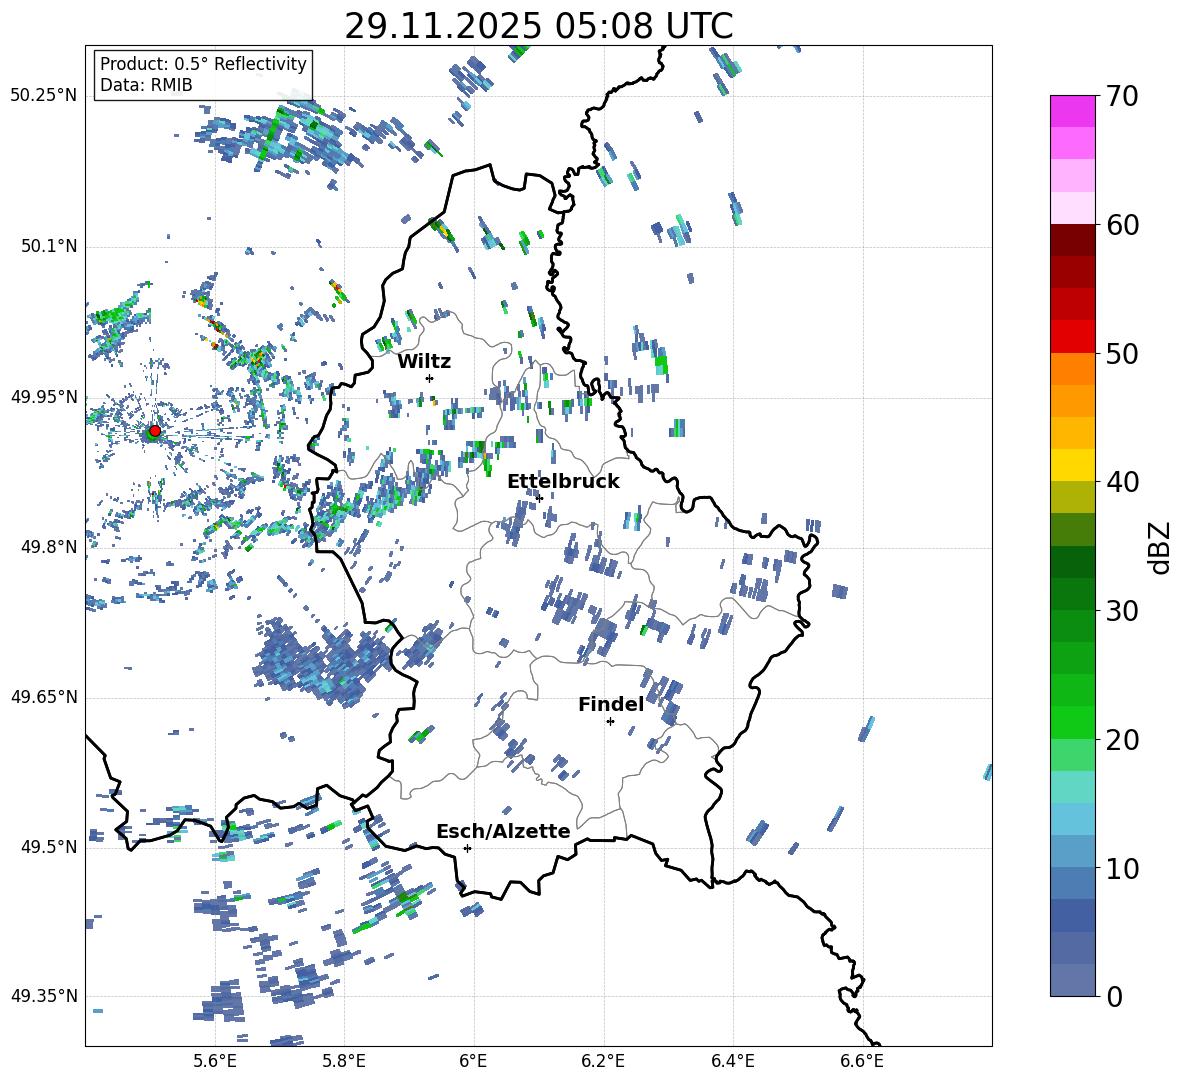Click the red radar site marker
The height and width of the screenshot is (1081, 1184).
point(154,431)
